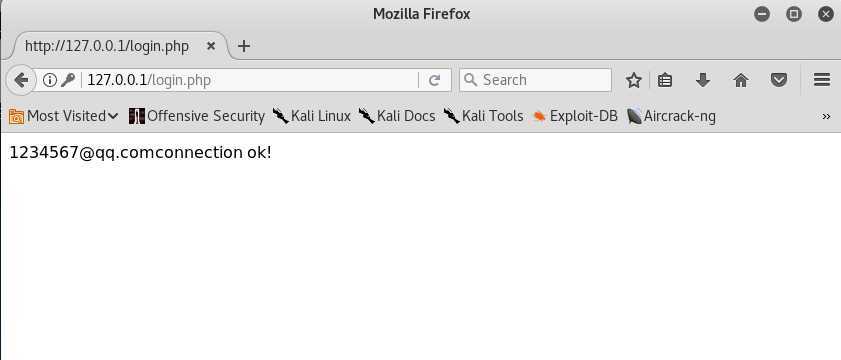Open the Firefox hamburger menu
Screen dimensions: 841x360
coord(822,80)
